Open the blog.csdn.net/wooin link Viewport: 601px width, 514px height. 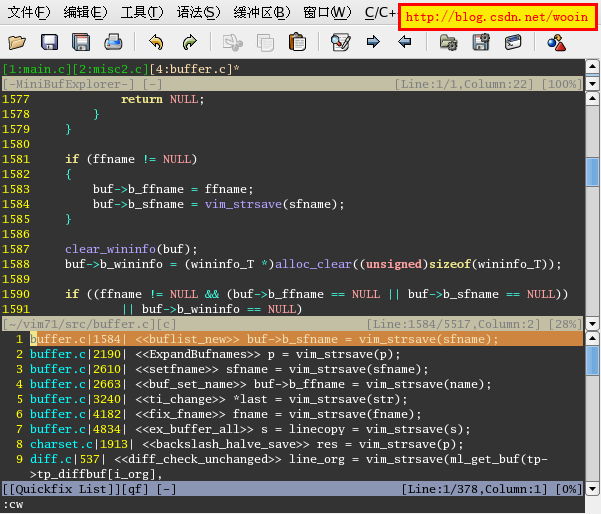coord(497,16)
